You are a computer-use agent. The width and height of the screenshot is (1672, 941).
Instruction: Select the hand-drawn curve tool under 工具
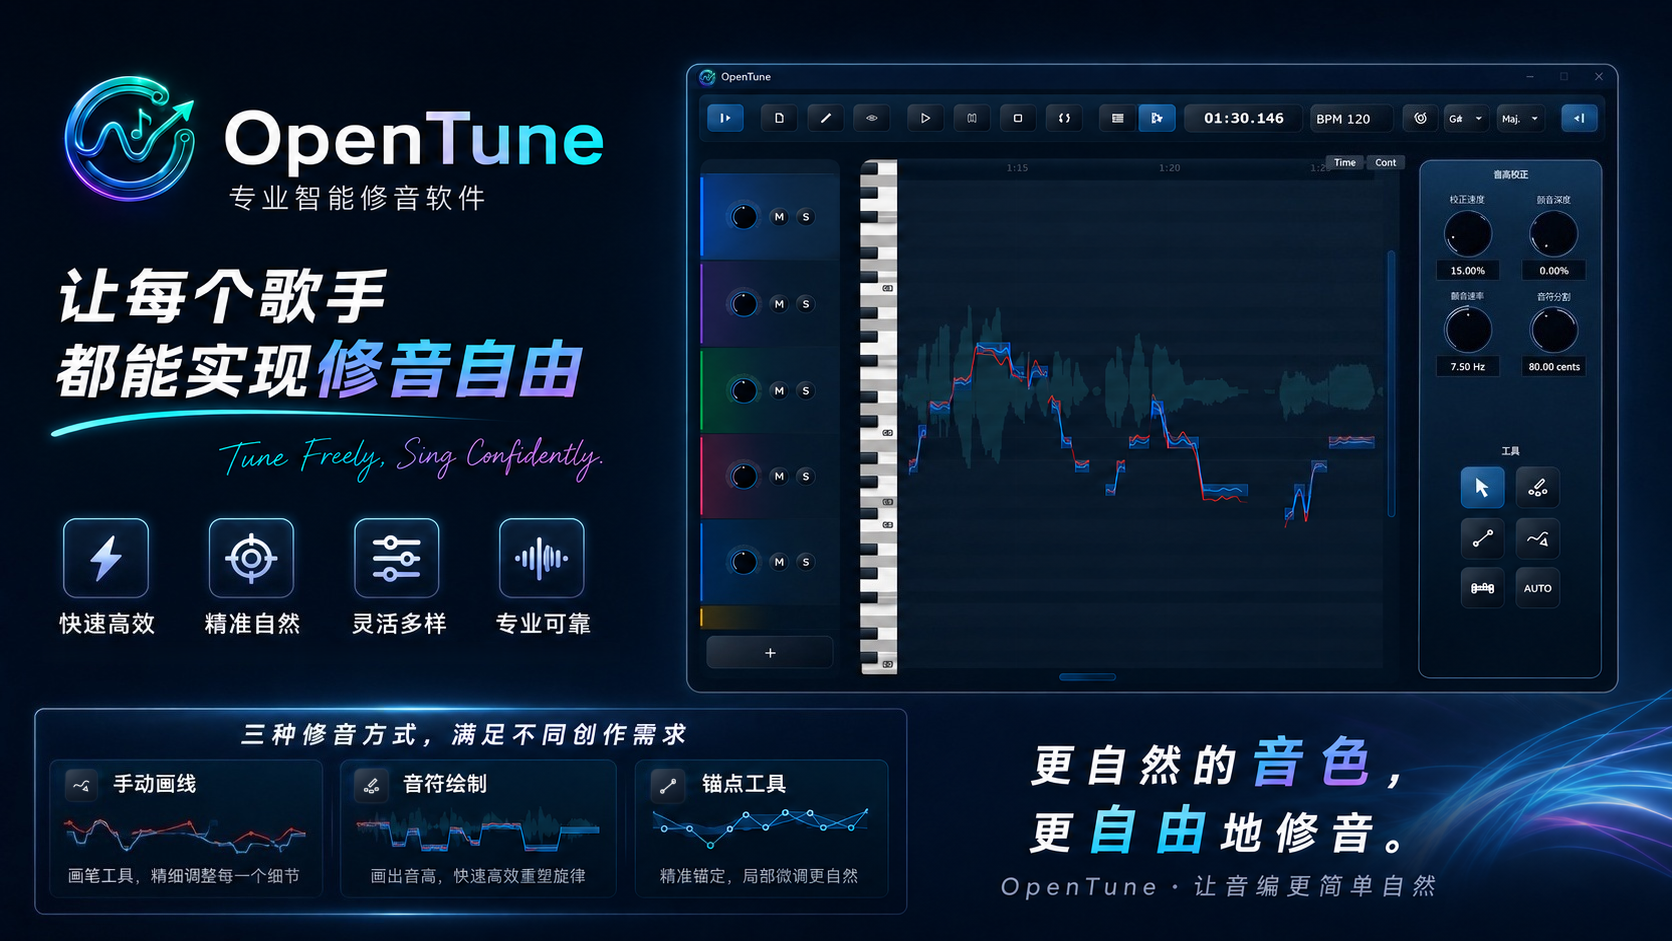click(1538, 539)
